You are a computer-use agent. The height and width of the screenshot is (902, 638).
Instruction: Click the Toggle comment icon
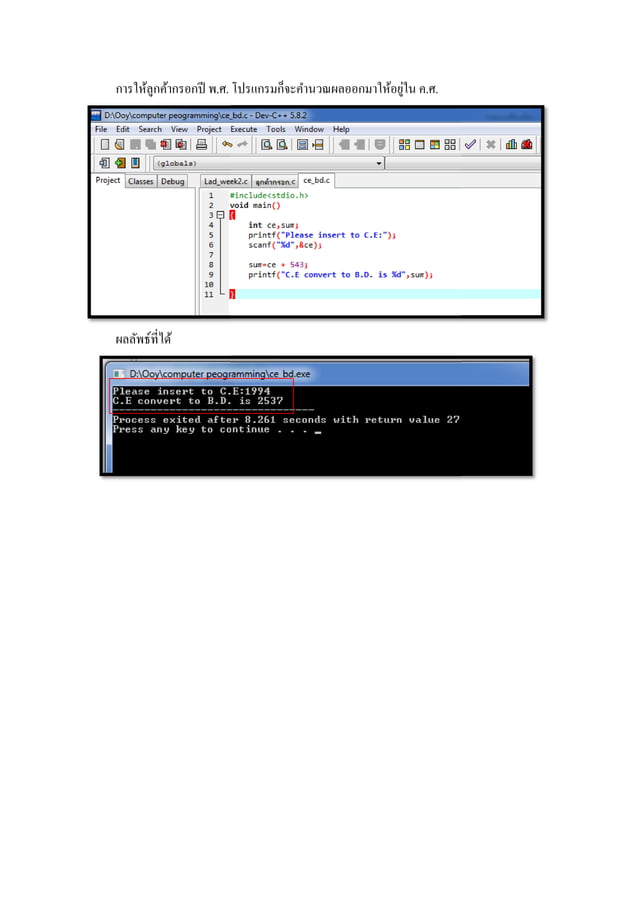click(x=380, y=144)
